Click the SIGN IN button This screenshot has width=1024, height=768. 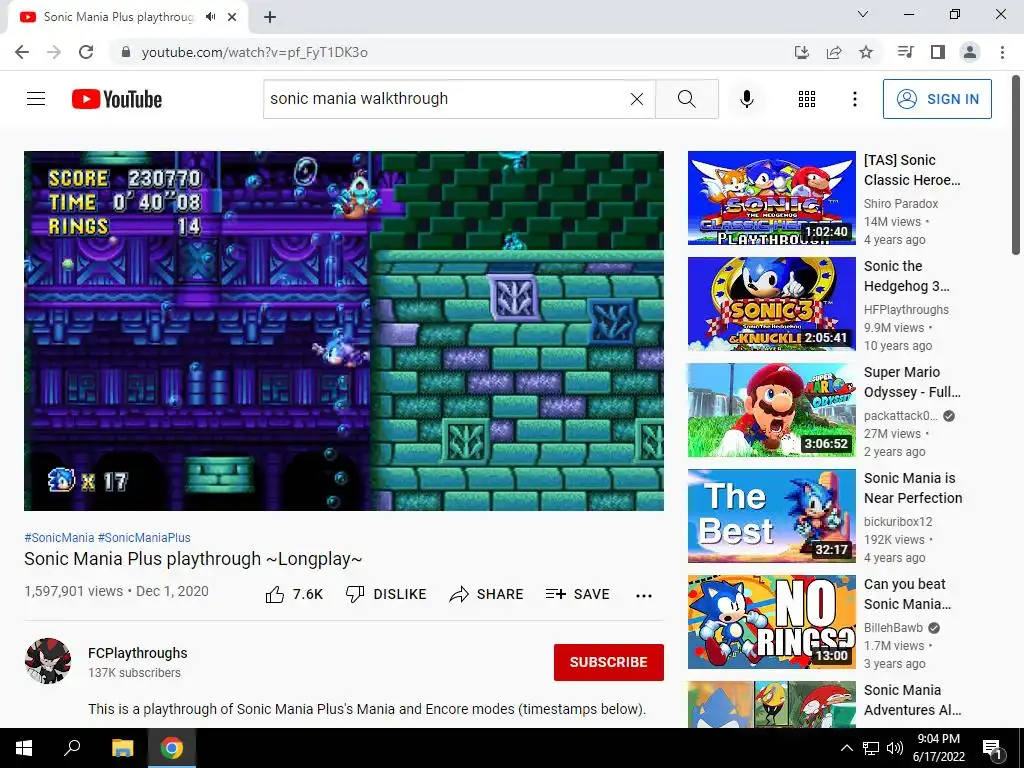(x=937, y=99)
